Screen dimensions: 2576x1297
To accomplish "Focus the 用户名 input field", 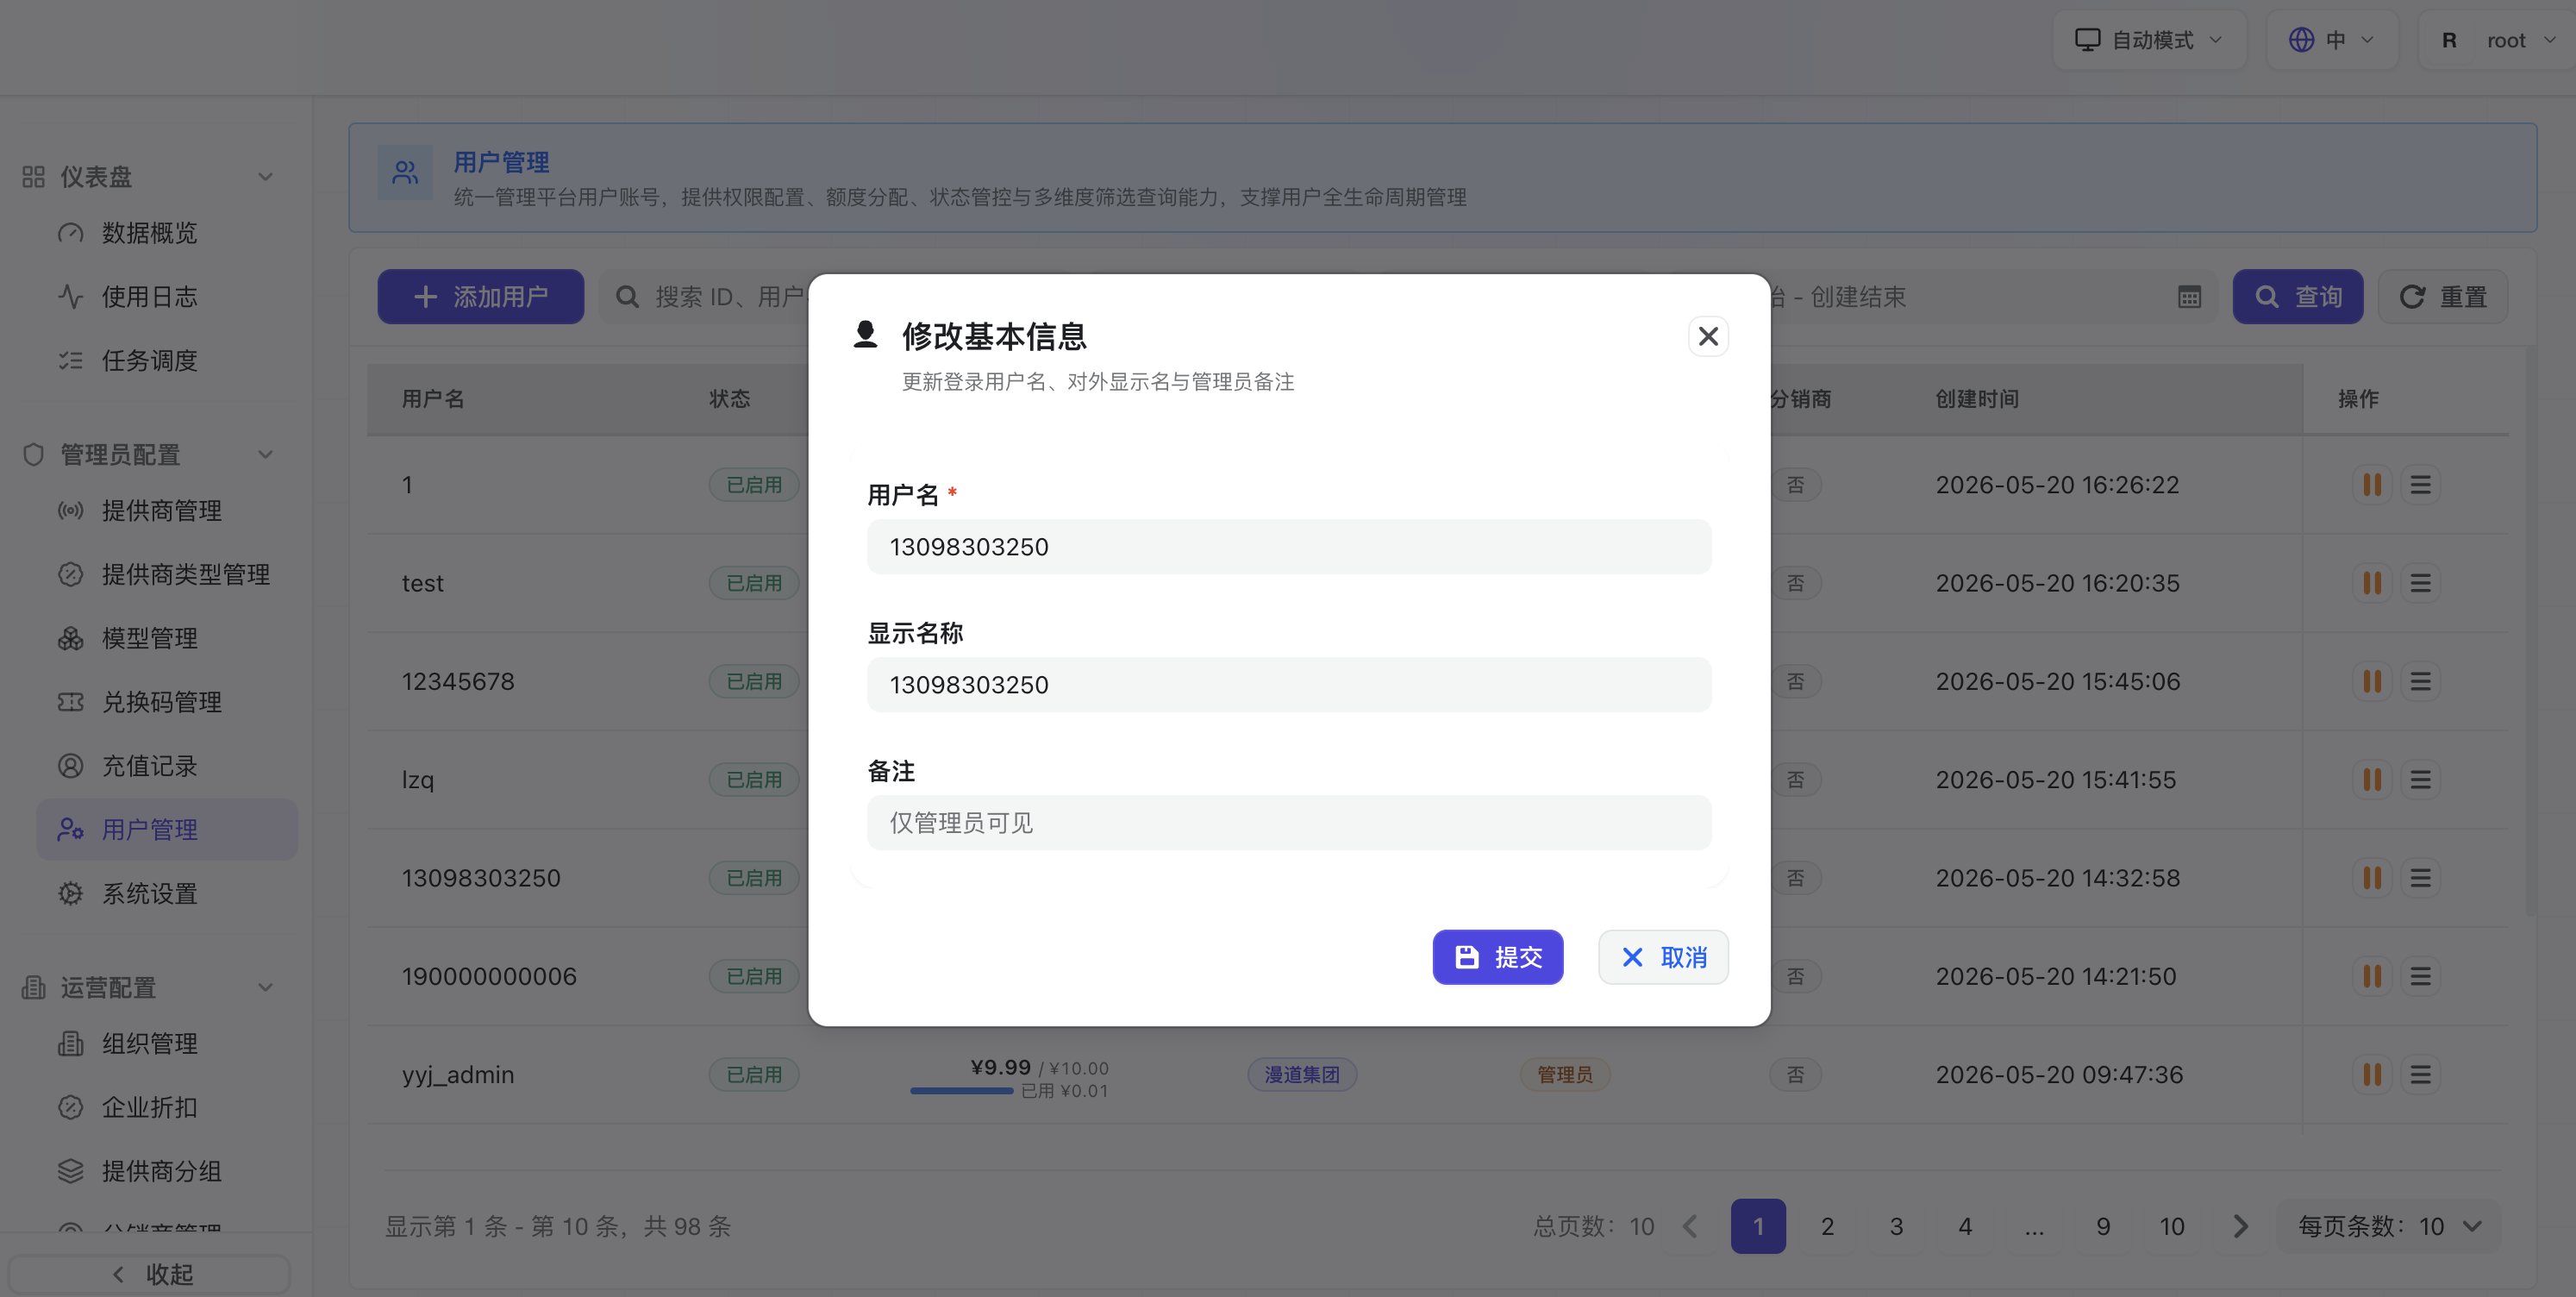I will click(x=1289, y=547).
